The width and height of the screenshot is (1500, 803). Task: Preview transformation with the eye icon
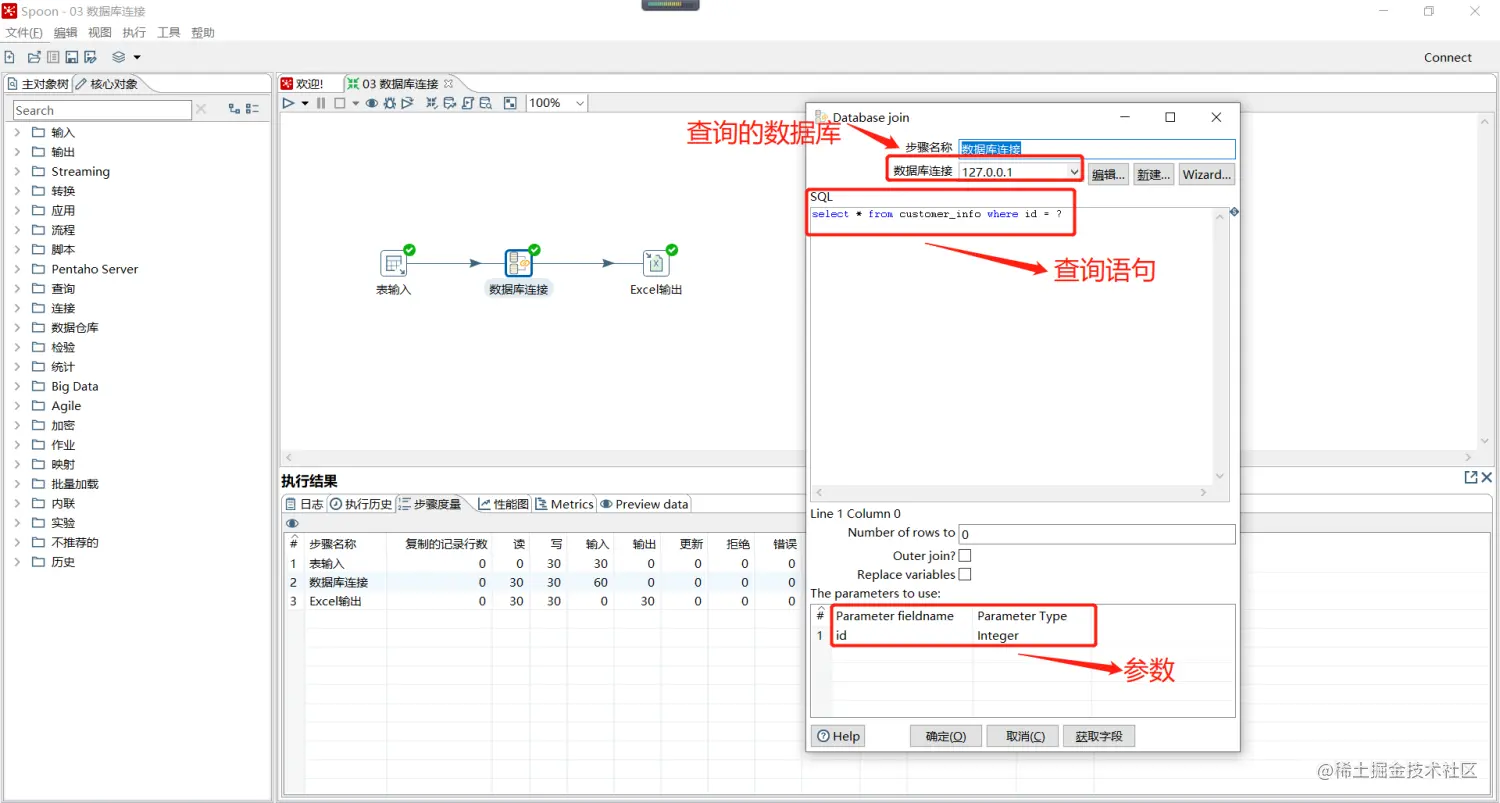tap(372, 103)
